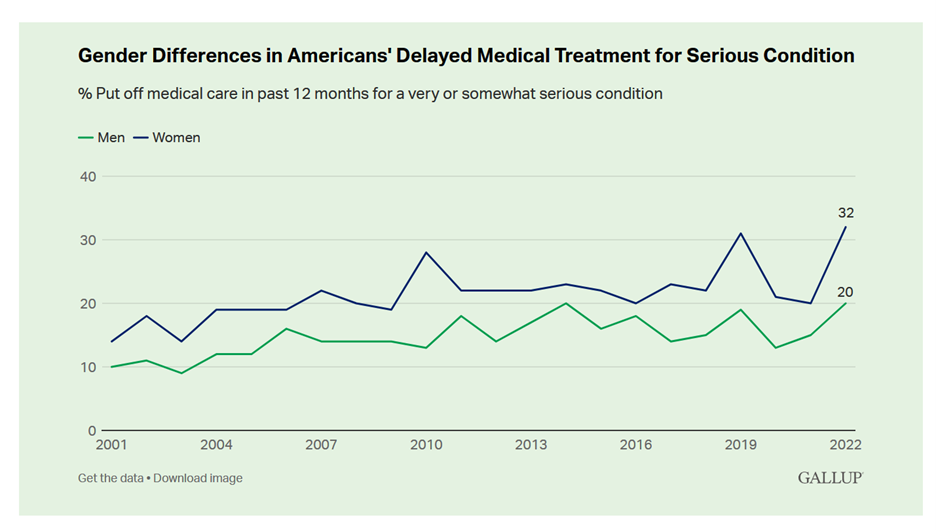Click the 40 y-axis label

click(x=87, y=177)
